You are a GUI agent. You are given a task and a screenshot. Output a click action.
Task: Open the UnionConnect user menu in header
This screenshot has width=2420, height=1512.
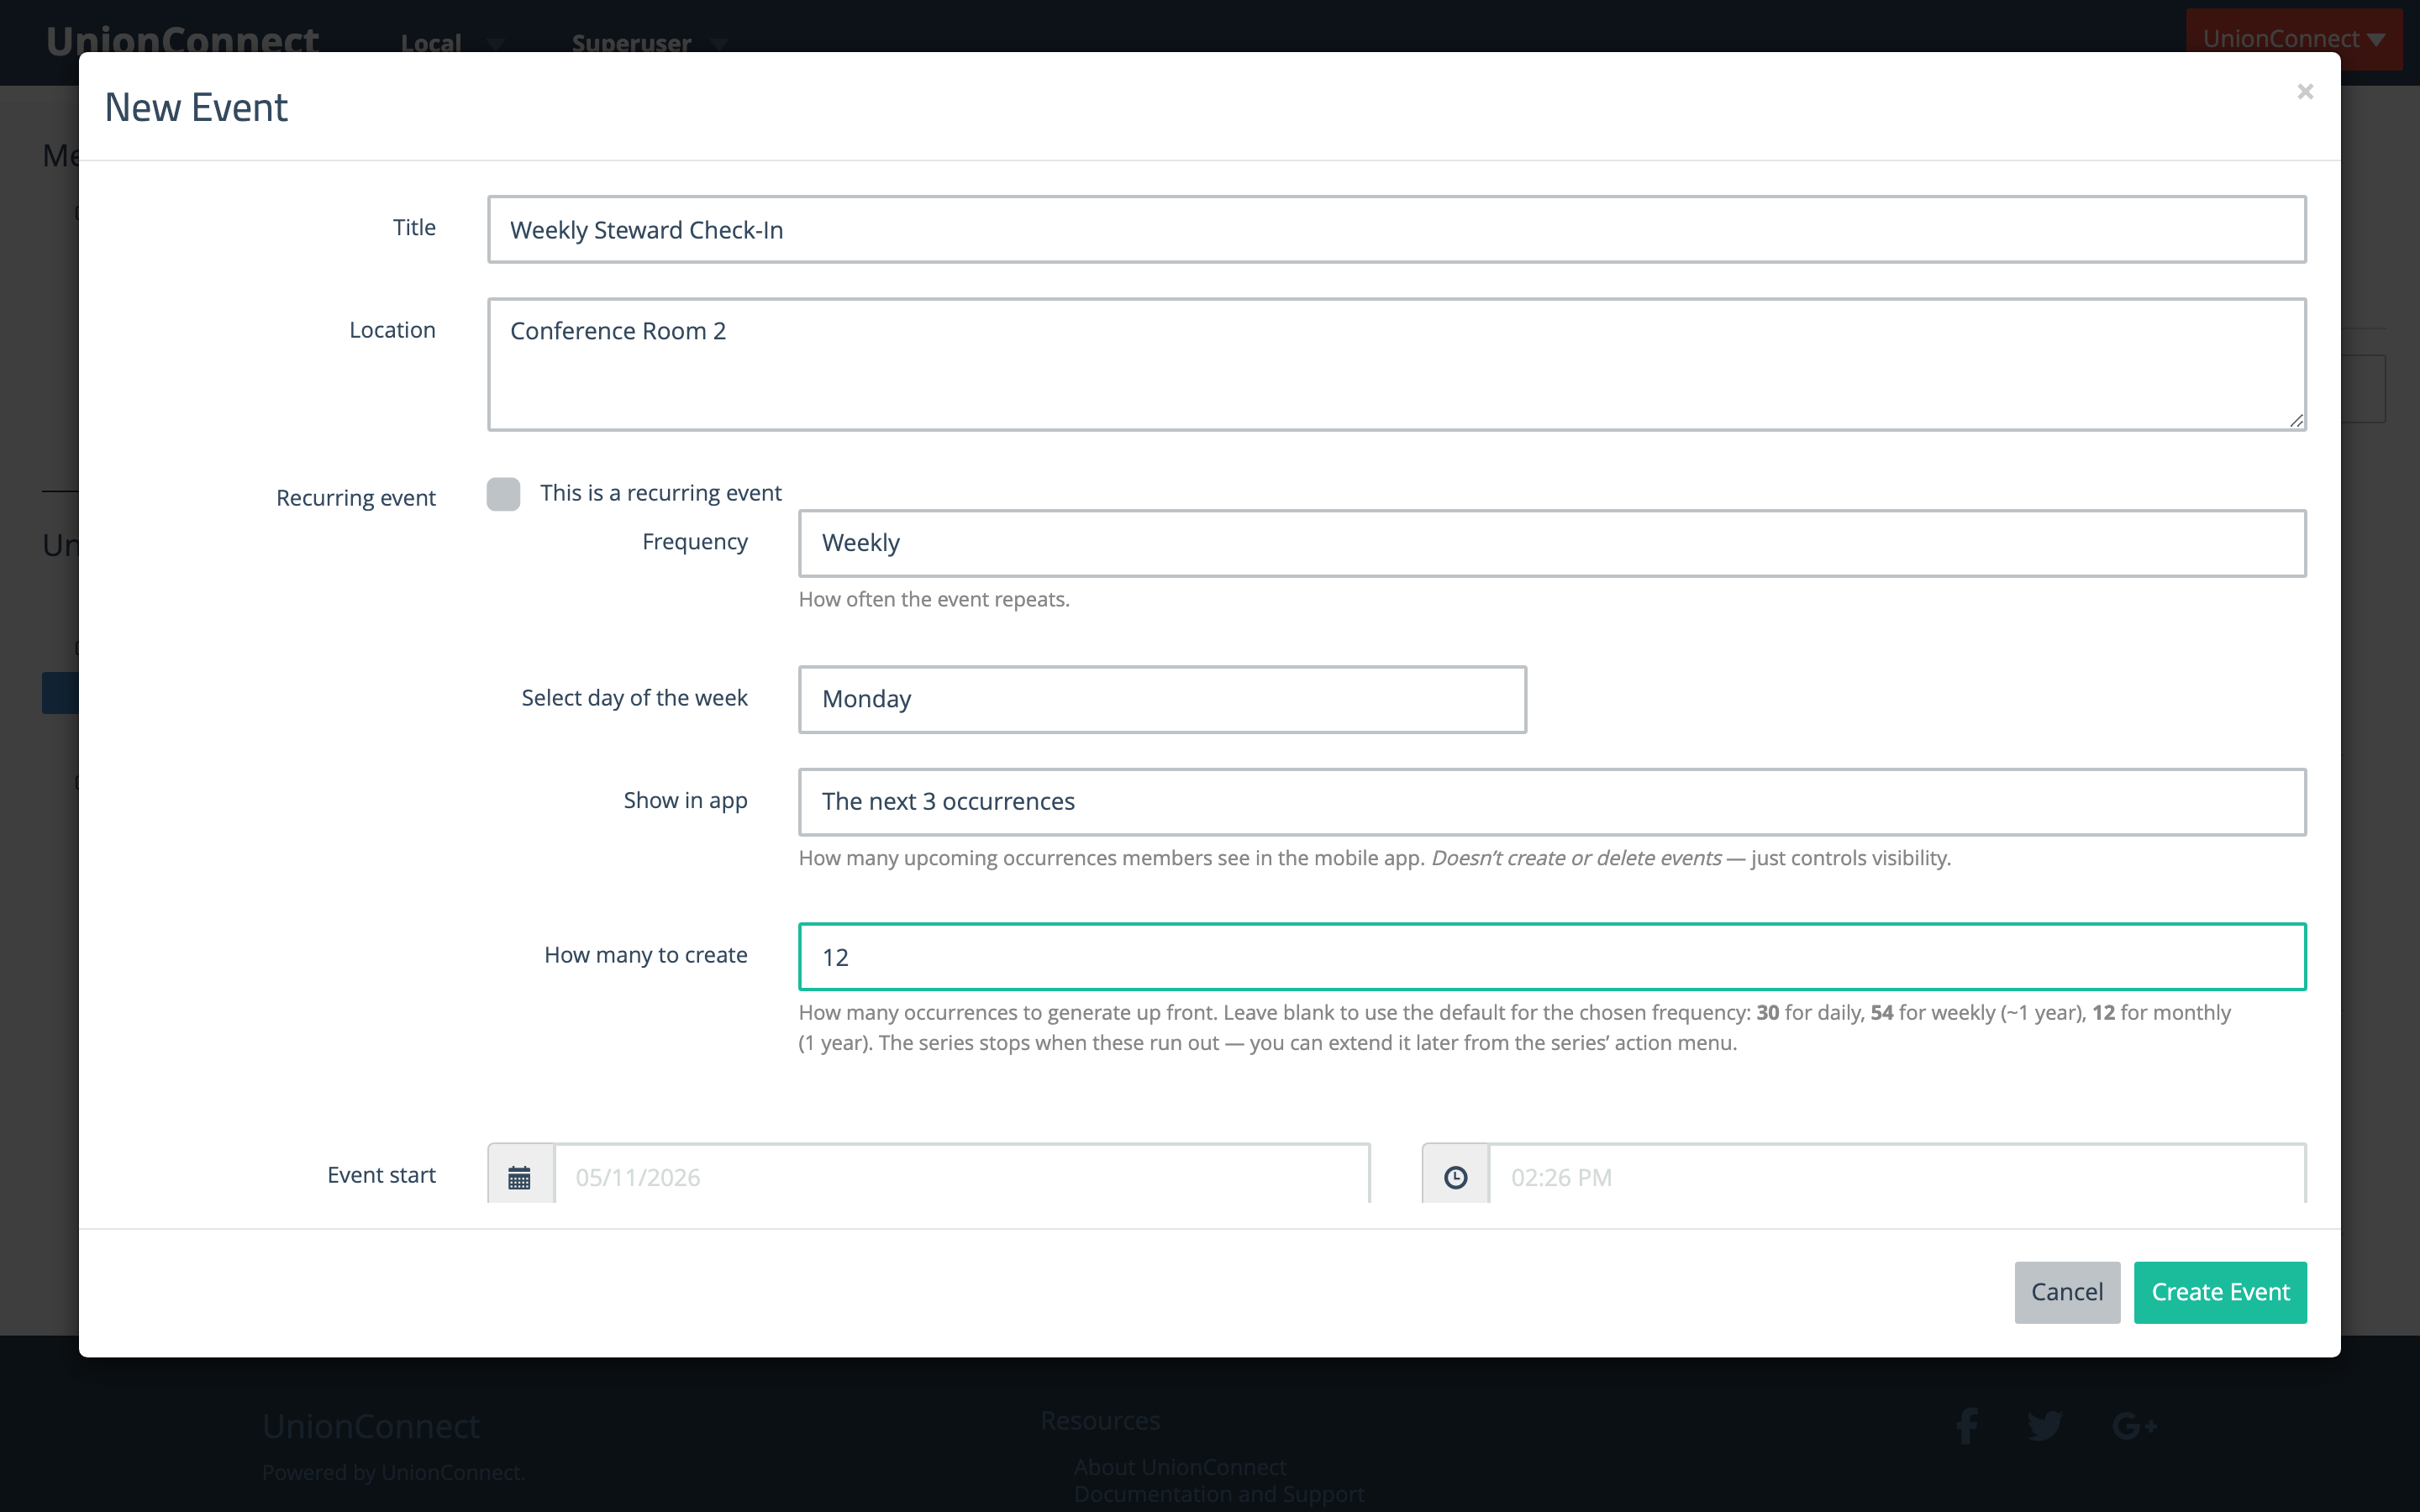[x=2293, y=39]
